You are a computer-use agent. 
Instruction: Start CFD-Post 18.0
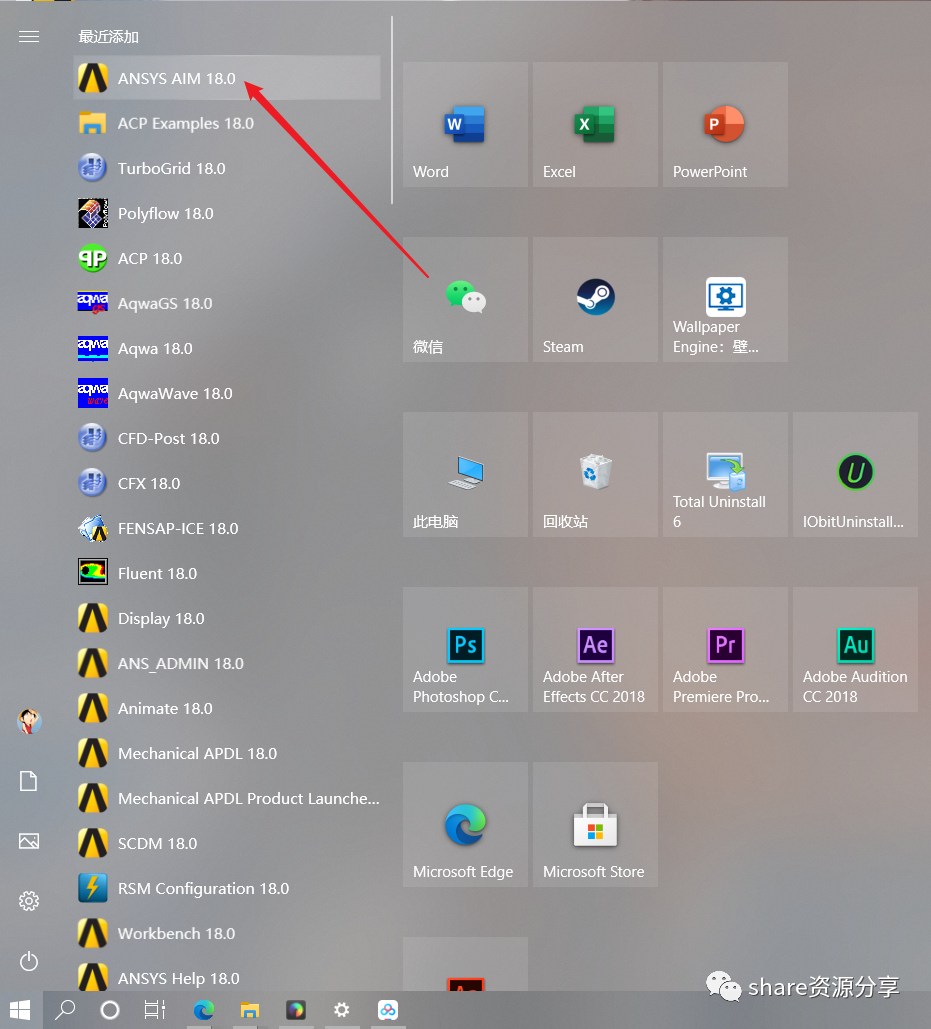pos(227,438)
